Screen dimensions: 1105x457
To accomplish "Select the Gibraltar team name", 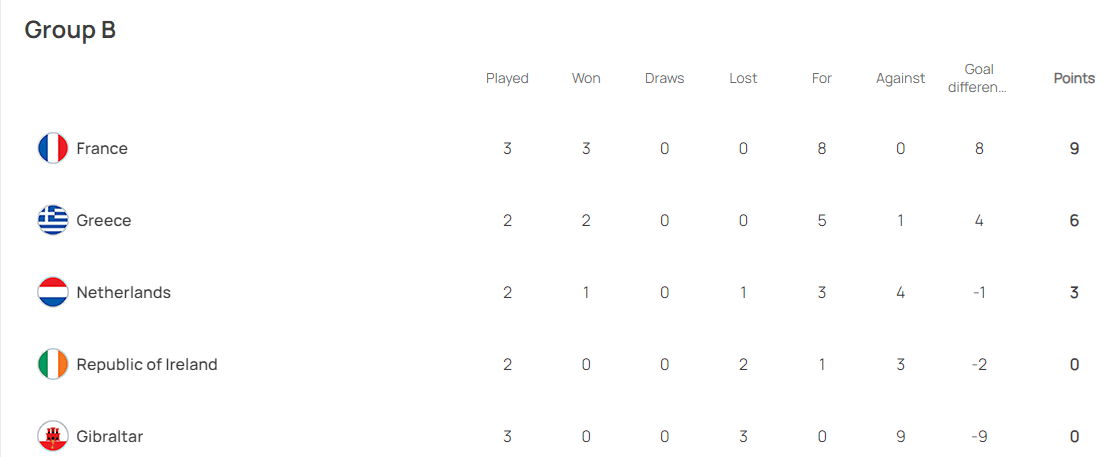I will click(x=110, y=436).
